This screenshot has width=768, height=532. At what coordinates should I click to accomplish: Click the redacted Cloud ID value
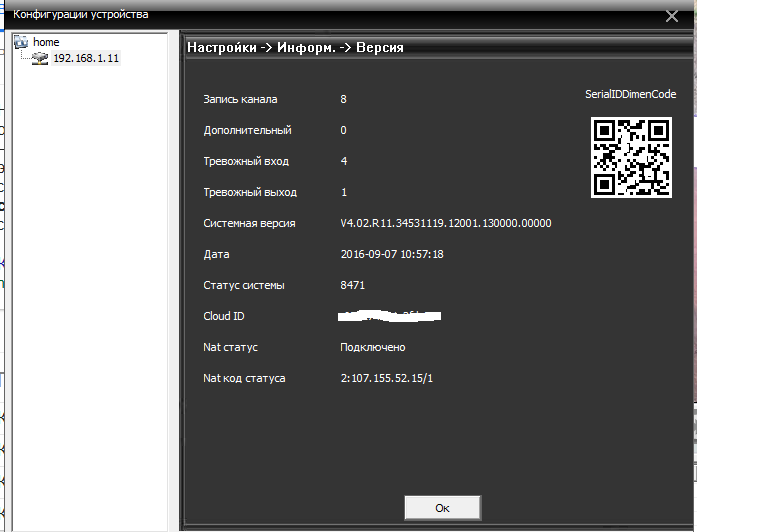pos(390,316)
